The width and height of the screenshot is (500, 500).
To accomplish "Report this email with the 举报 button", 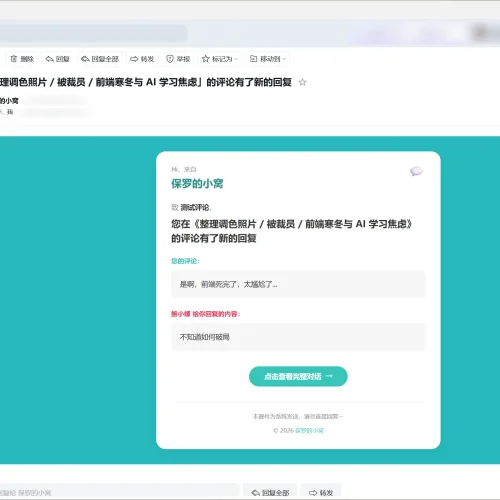I will 178,59.
